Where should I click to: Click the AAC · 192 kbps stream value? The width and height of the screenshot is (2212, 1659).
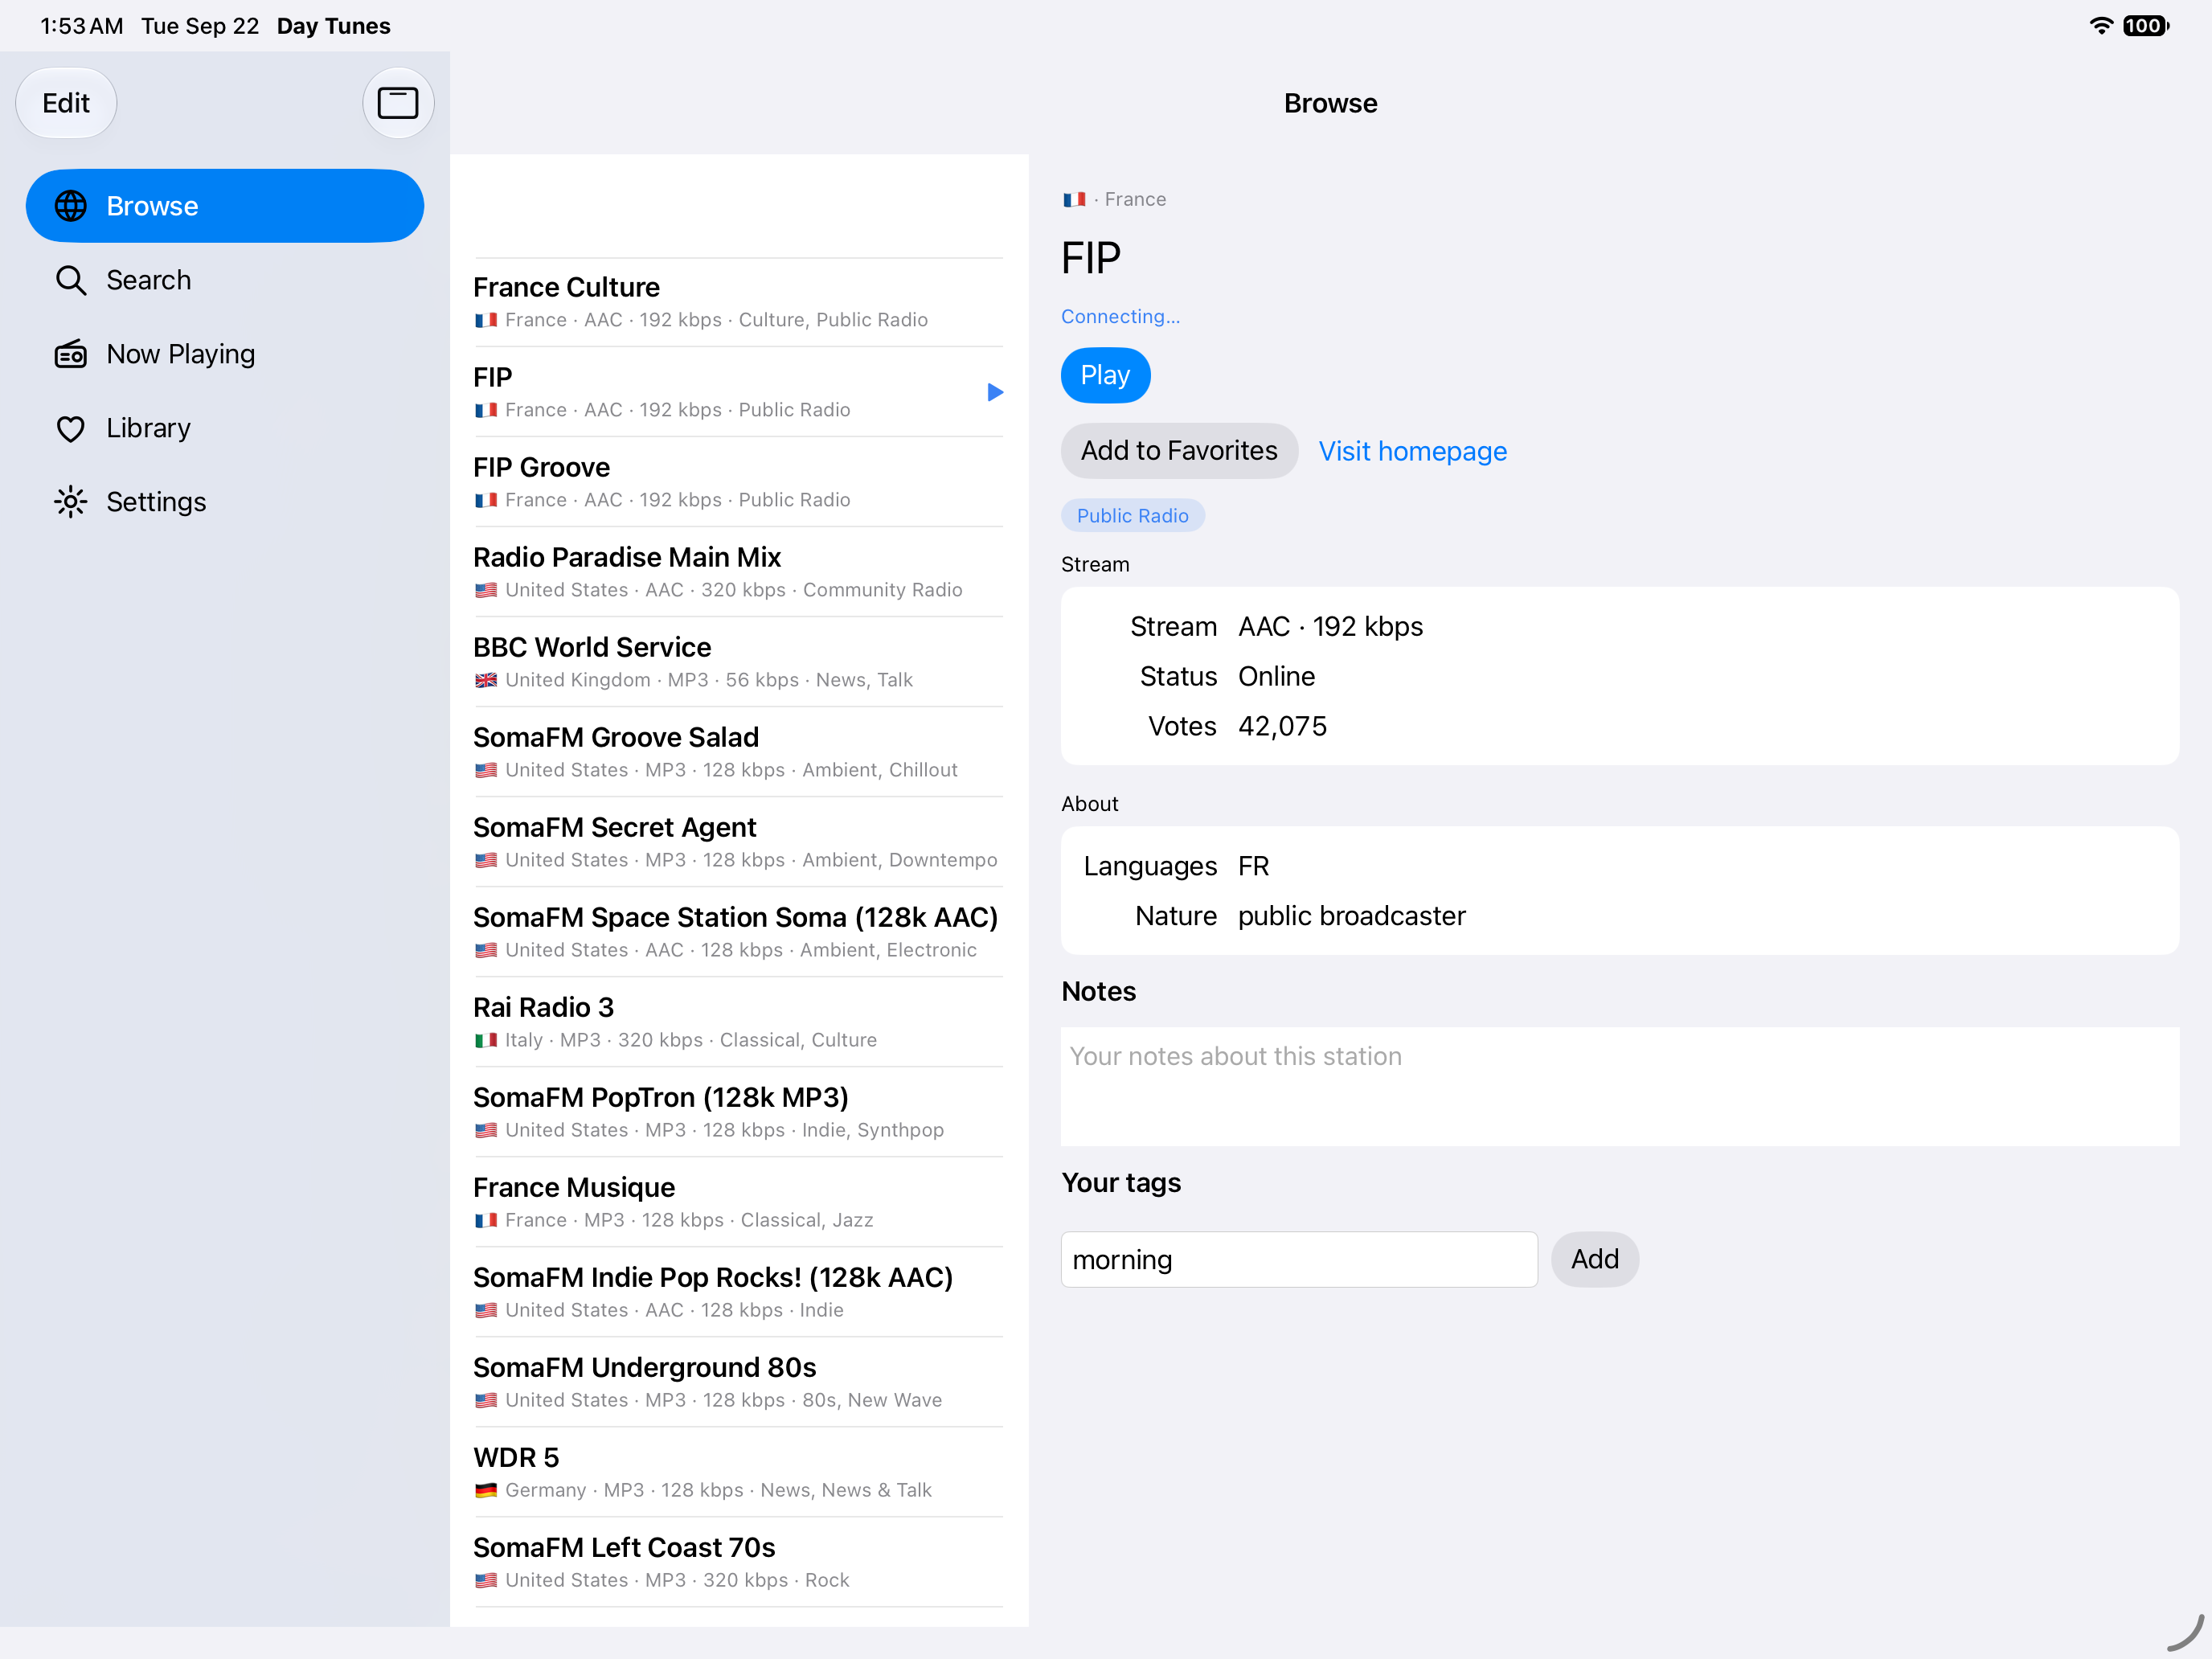pyautogui.click(x=1330, y=626)
